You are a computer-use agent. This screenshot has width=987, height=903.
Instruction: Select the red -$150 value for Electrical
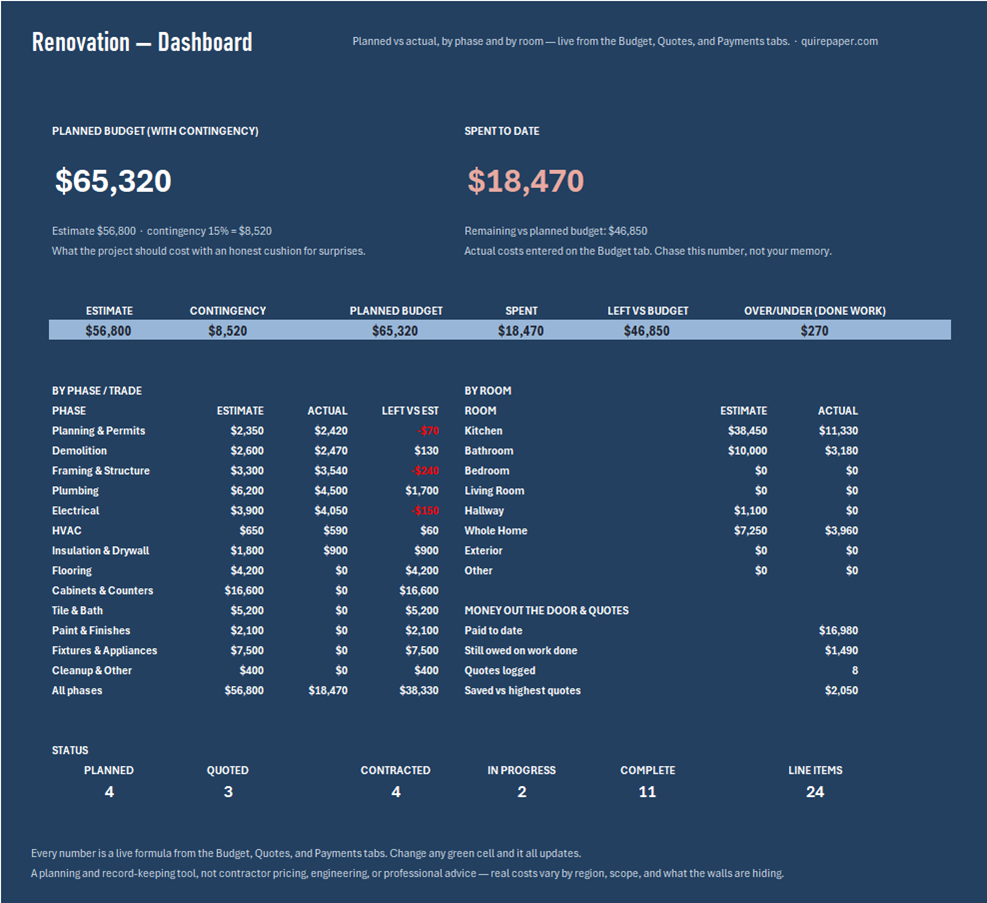click(x=426, y=511)
